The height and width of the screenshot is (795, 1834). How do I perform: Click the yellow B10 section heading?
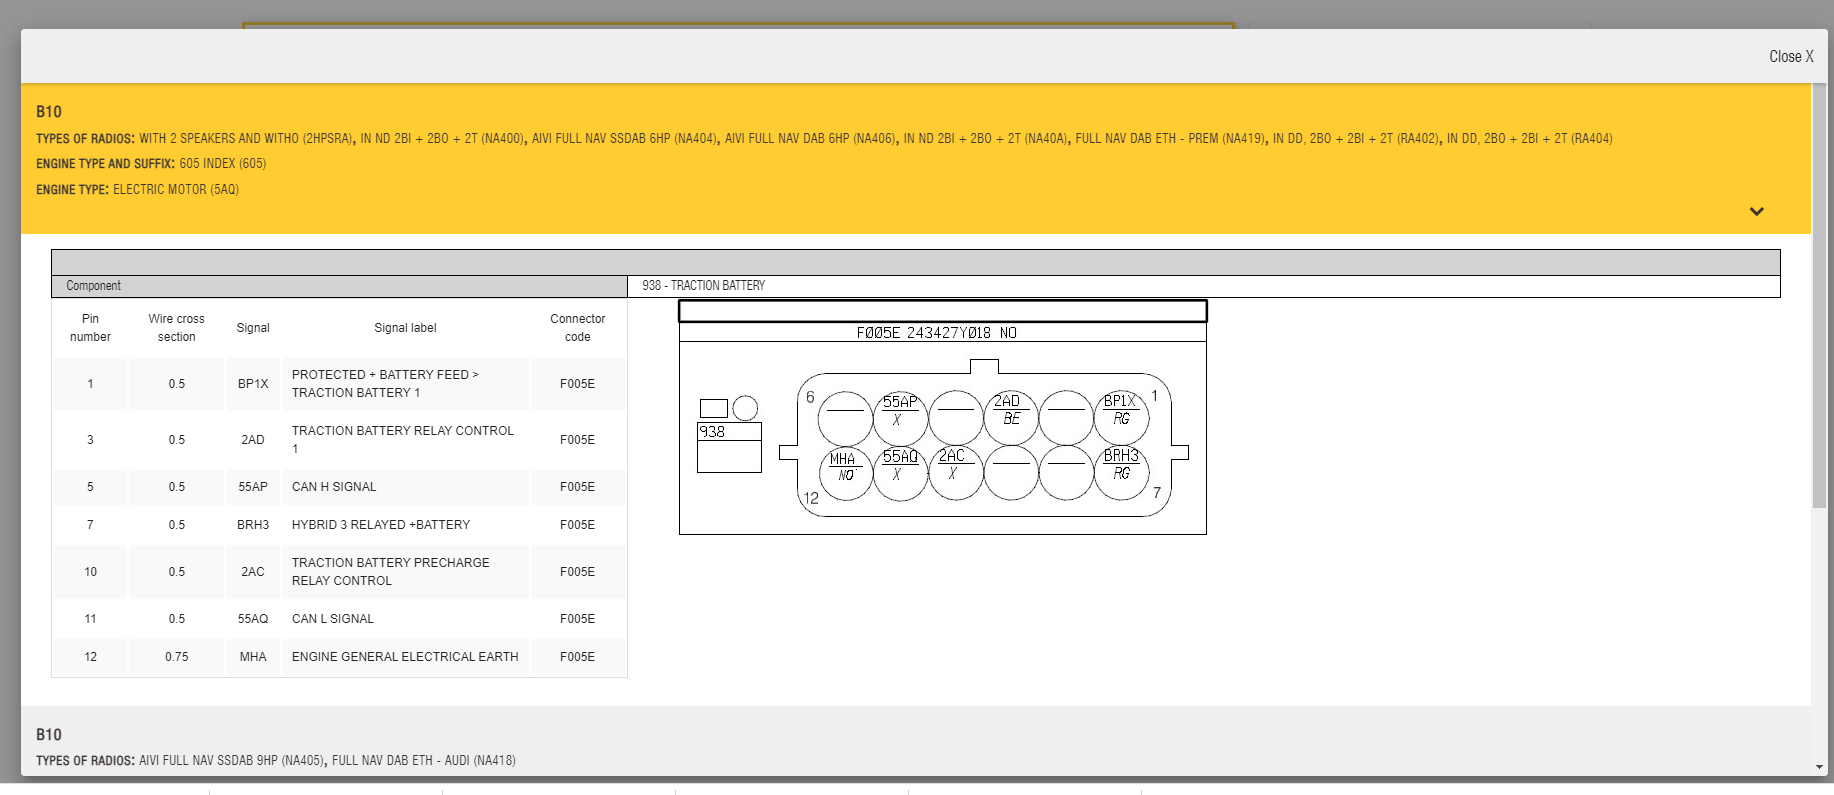tap(49, 112)
